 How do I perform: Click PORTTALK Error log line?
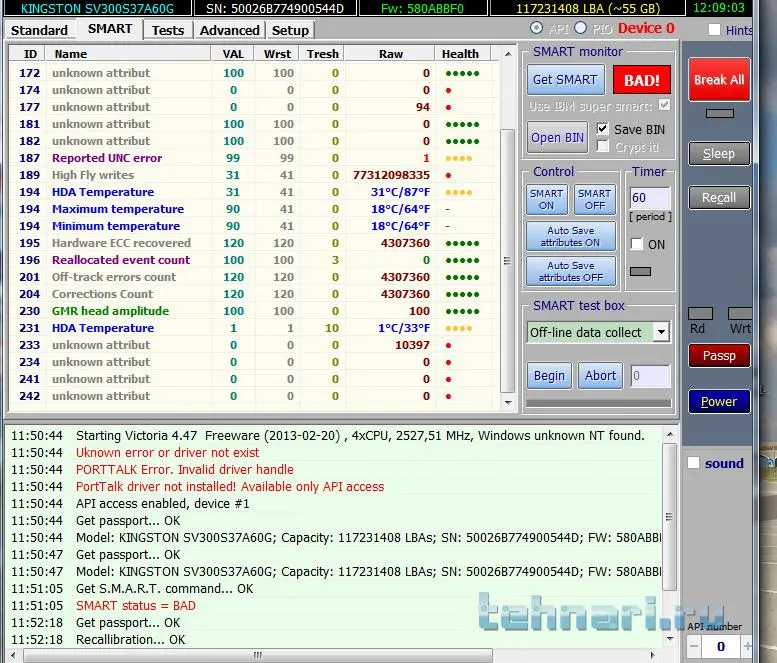[x=185, y=469]
